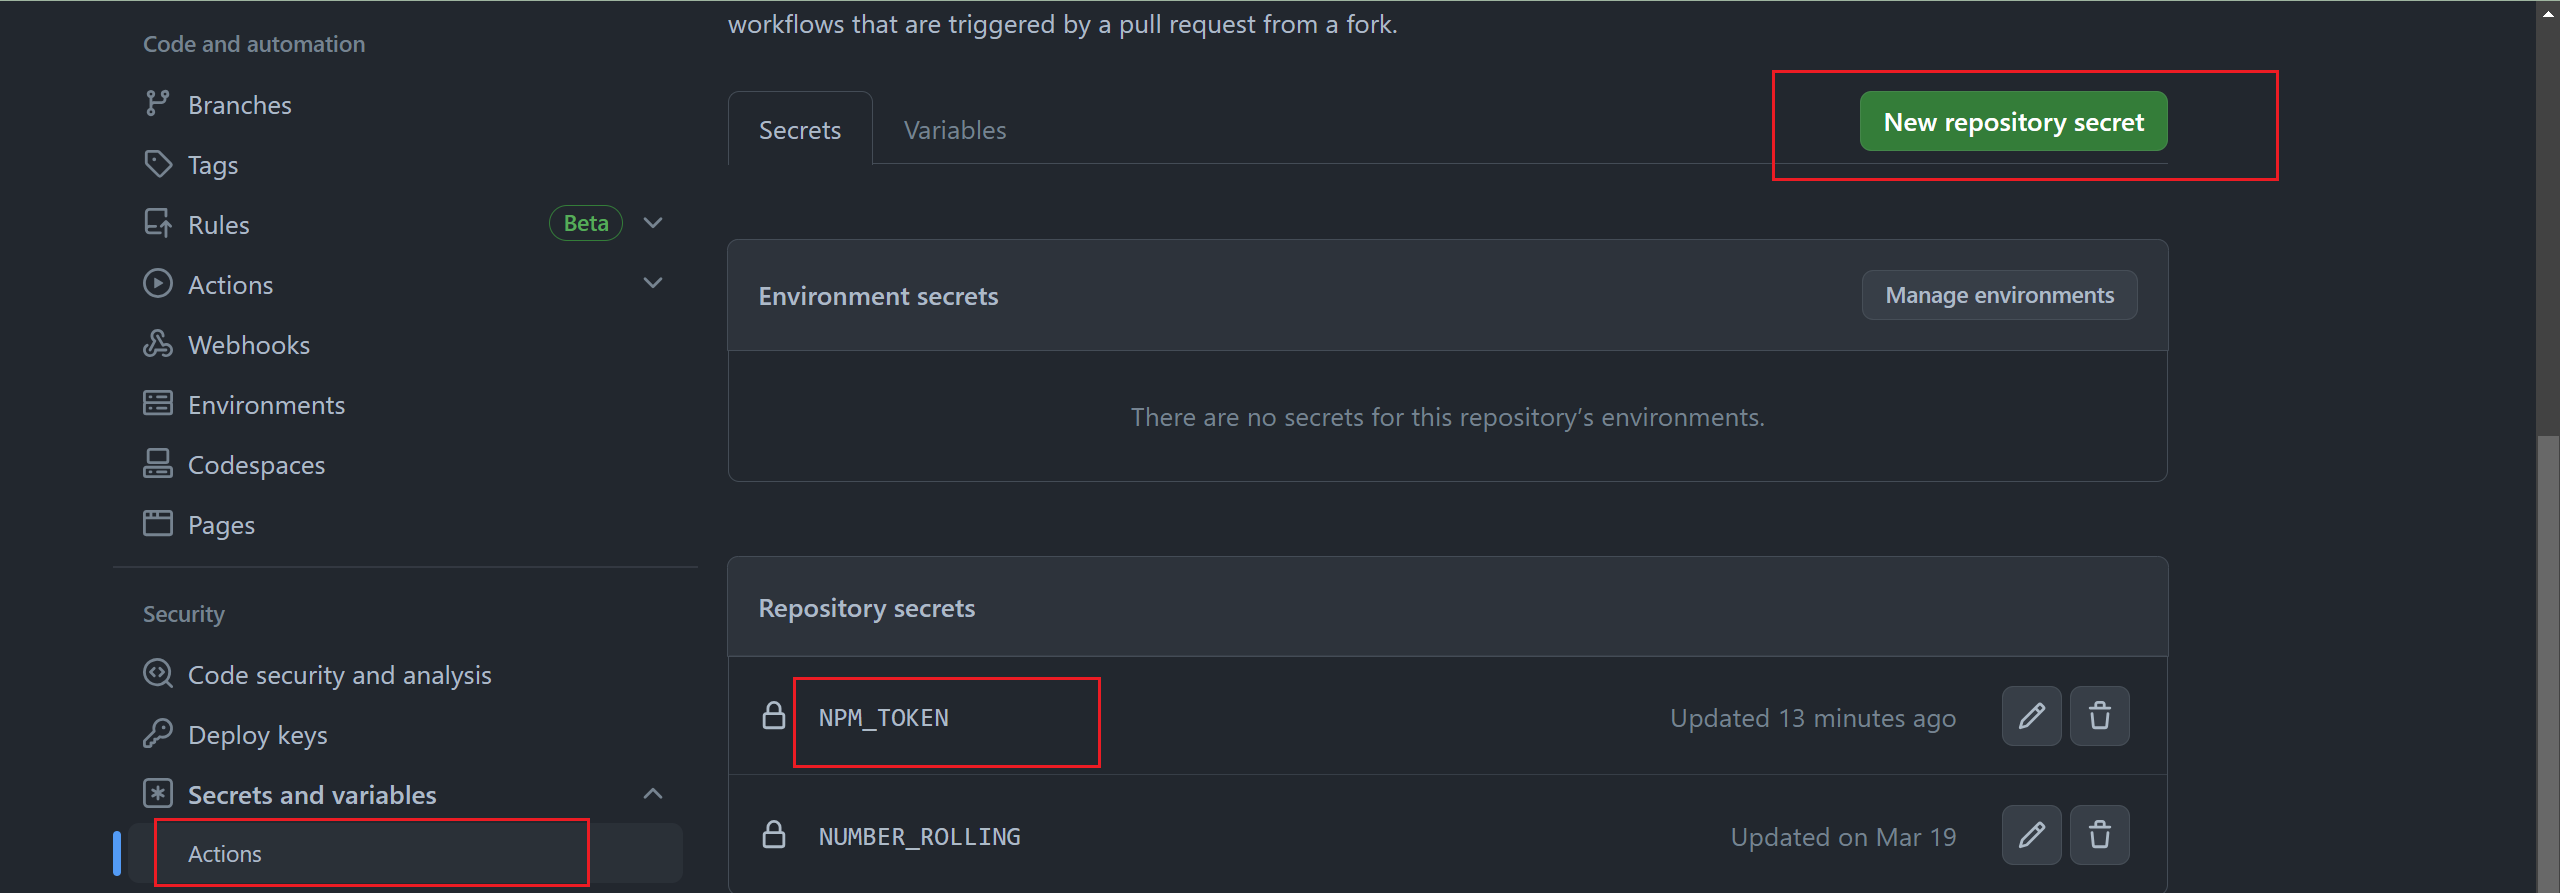Viewport: 2560px width, 893px height.
Task: Expand the Rules section chevron
Action: click(652, 222)
